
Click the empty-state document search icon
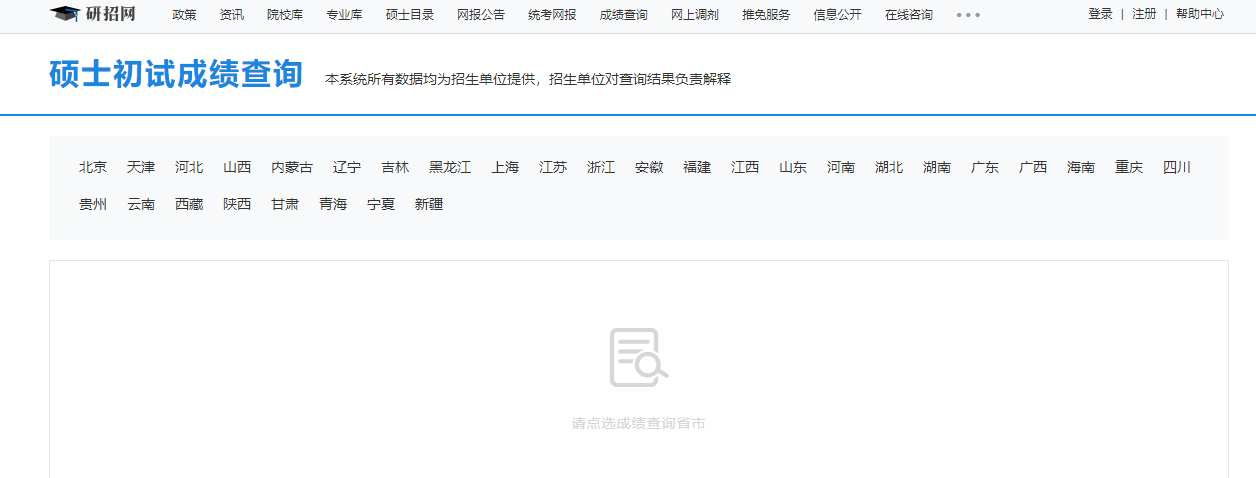(x=638, y=357)
